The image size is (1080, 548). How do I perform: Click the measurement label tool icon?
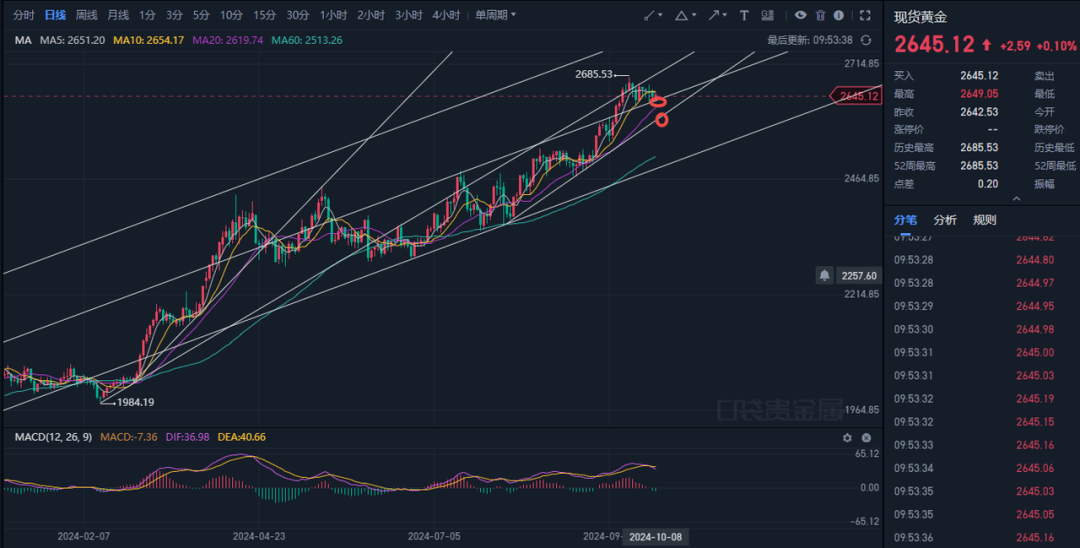[767, 15]
